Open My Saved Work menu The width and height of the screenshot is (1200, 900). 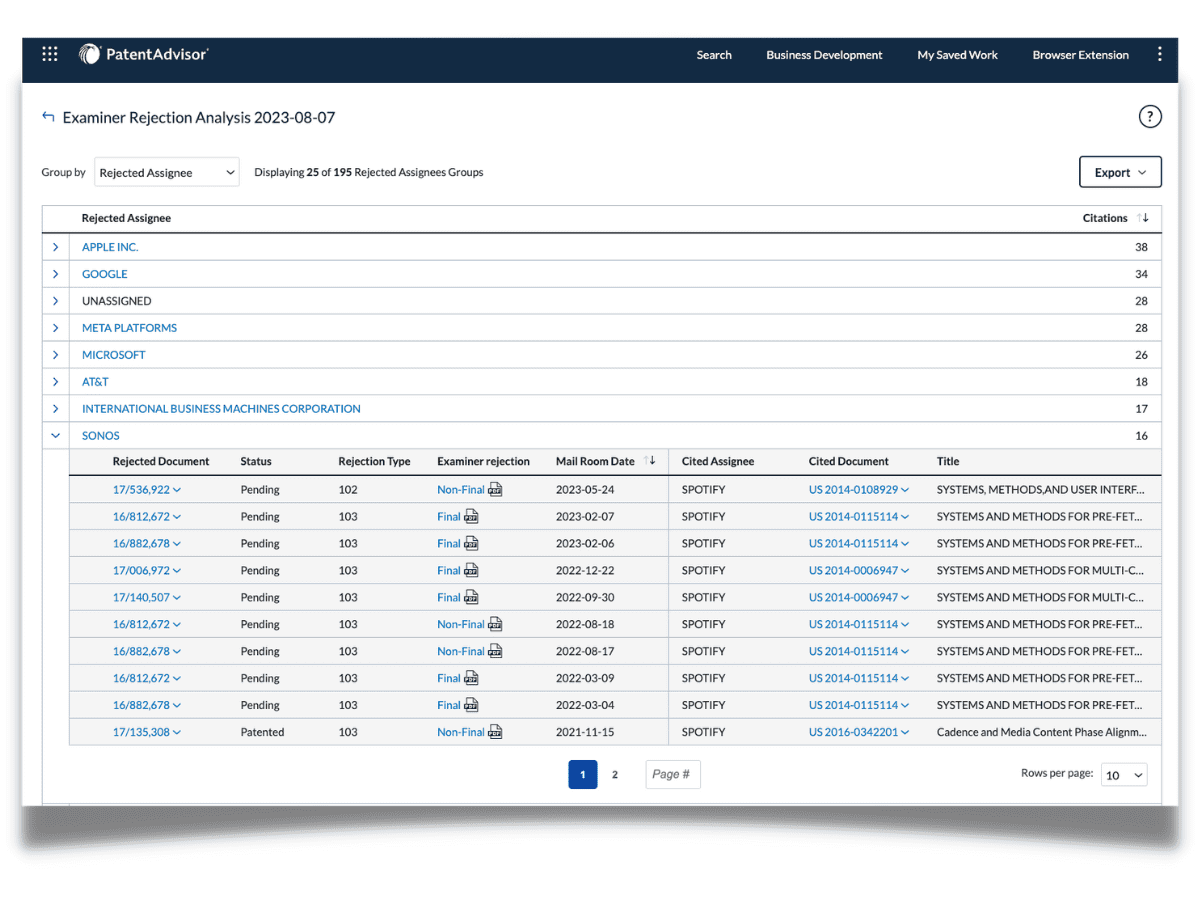click(x=957, y=55)
